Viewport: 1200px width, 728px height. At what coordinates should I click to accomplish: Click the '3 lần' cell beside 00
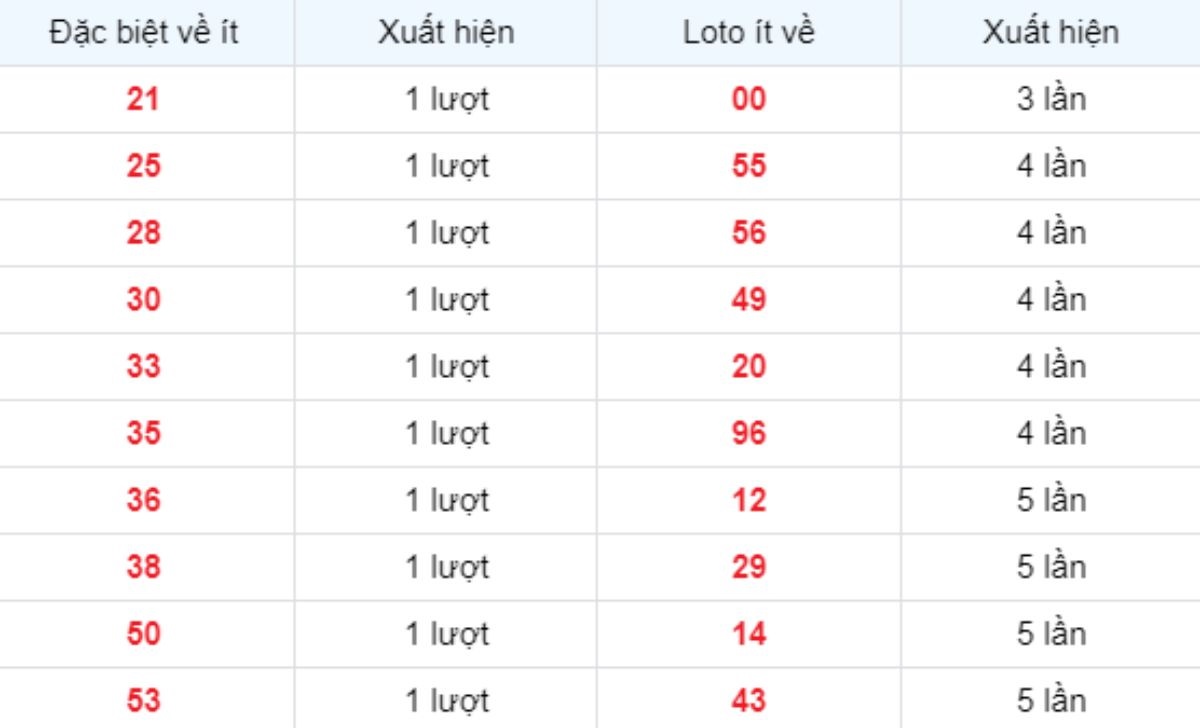1051,99
